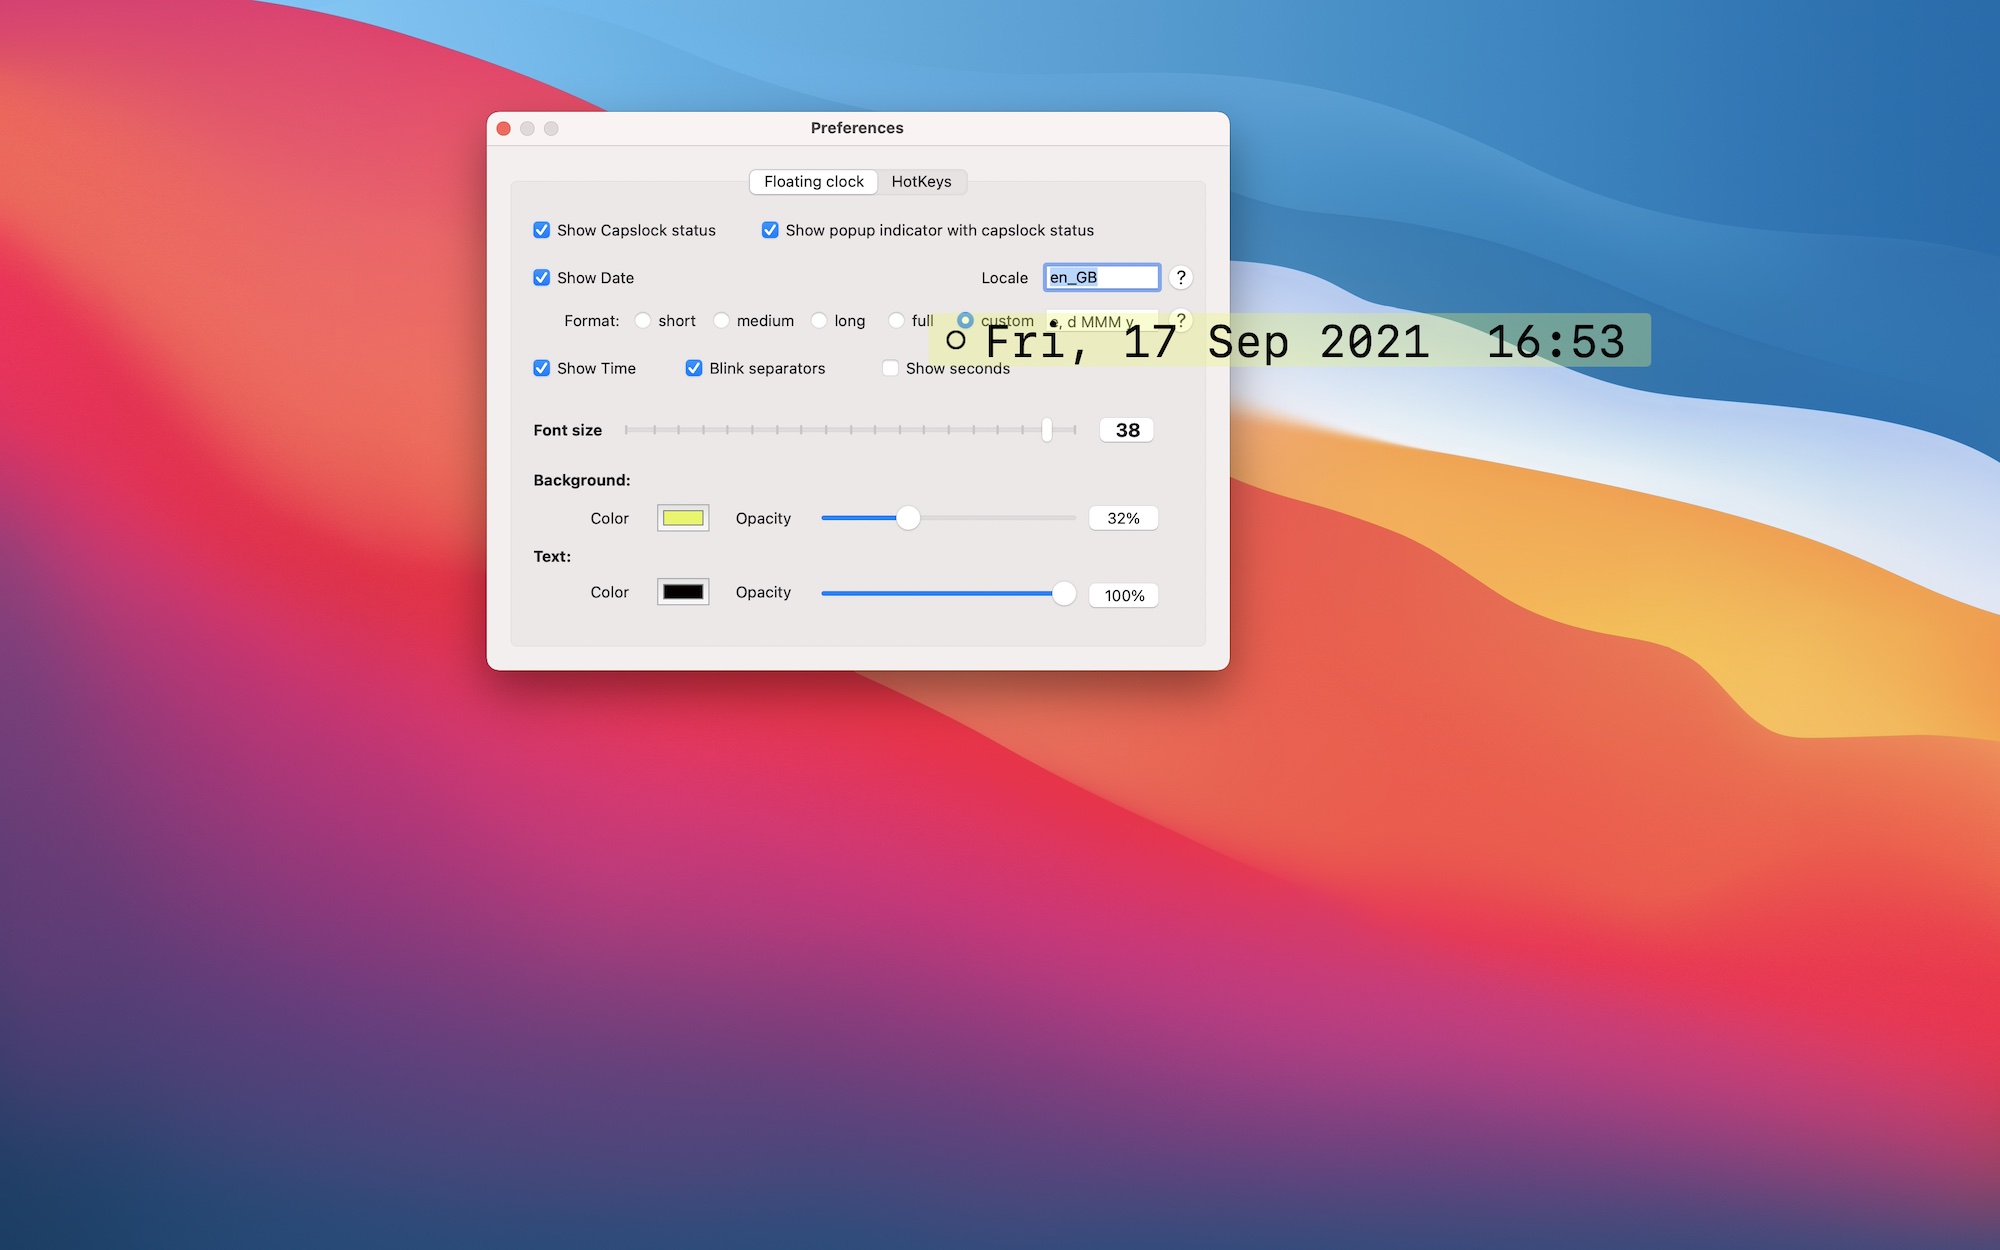This screenshot has height=1250, width=2000.
Task: Open the background color swatch picker
Action: click(x=683, y=518)
